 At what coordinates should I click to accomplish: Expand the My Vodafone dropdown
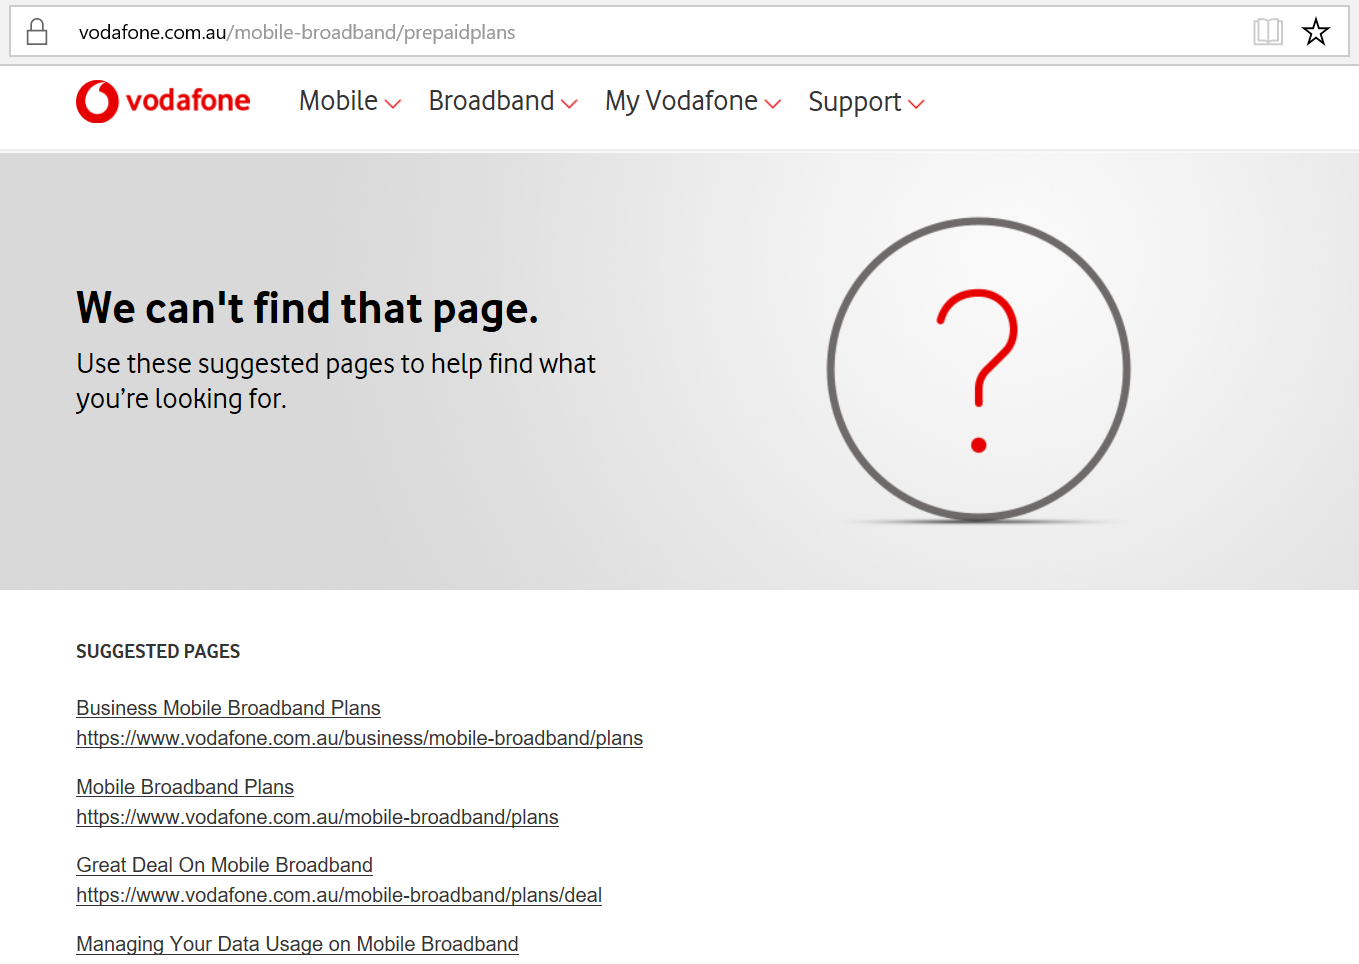coord(680,101)
